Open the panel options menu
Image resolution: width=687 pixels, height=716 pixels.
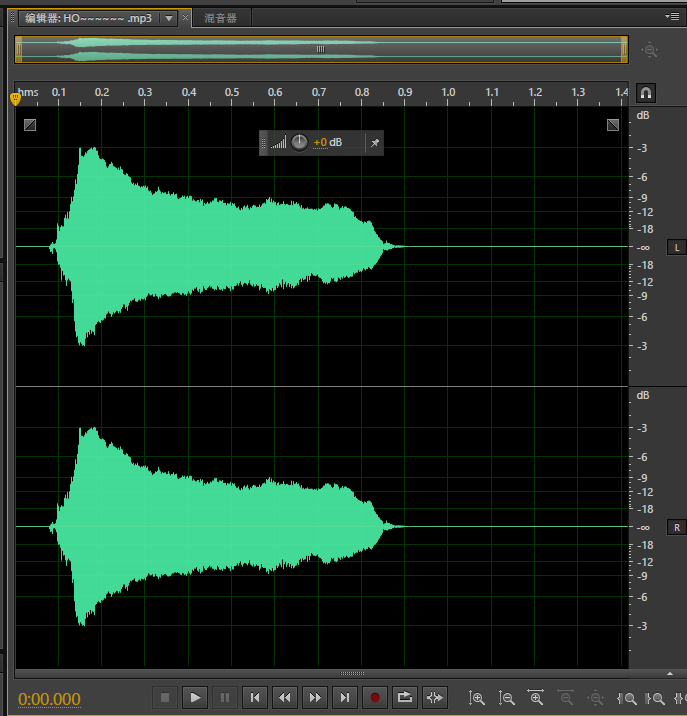coord(674,17)
